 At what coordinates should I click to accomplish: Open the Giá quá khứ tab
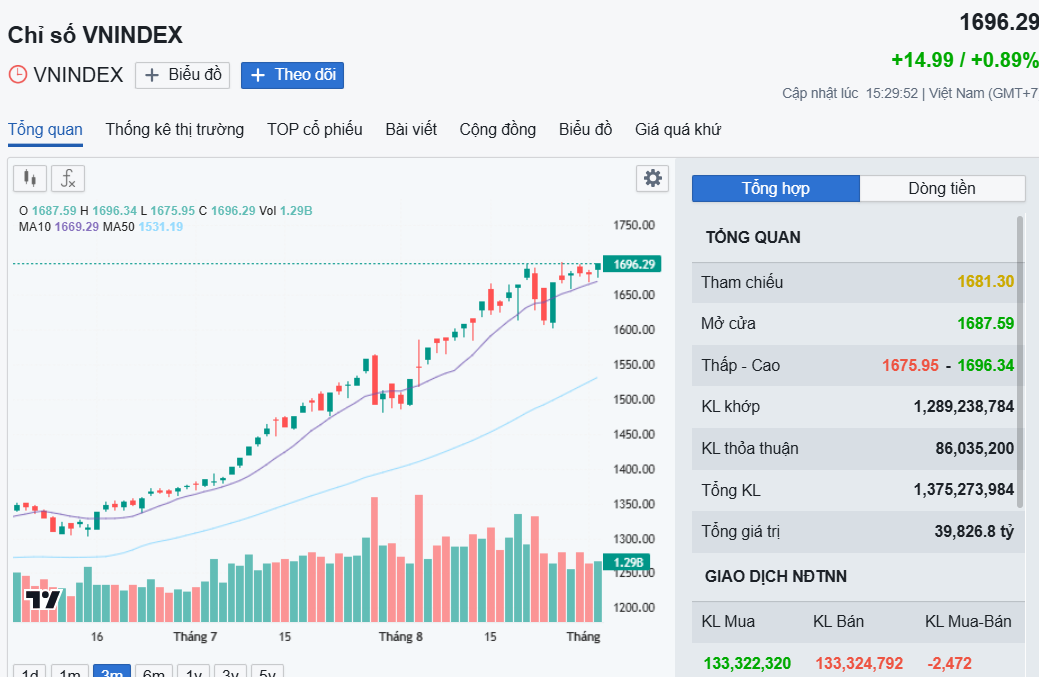click(x=678, y=129)
